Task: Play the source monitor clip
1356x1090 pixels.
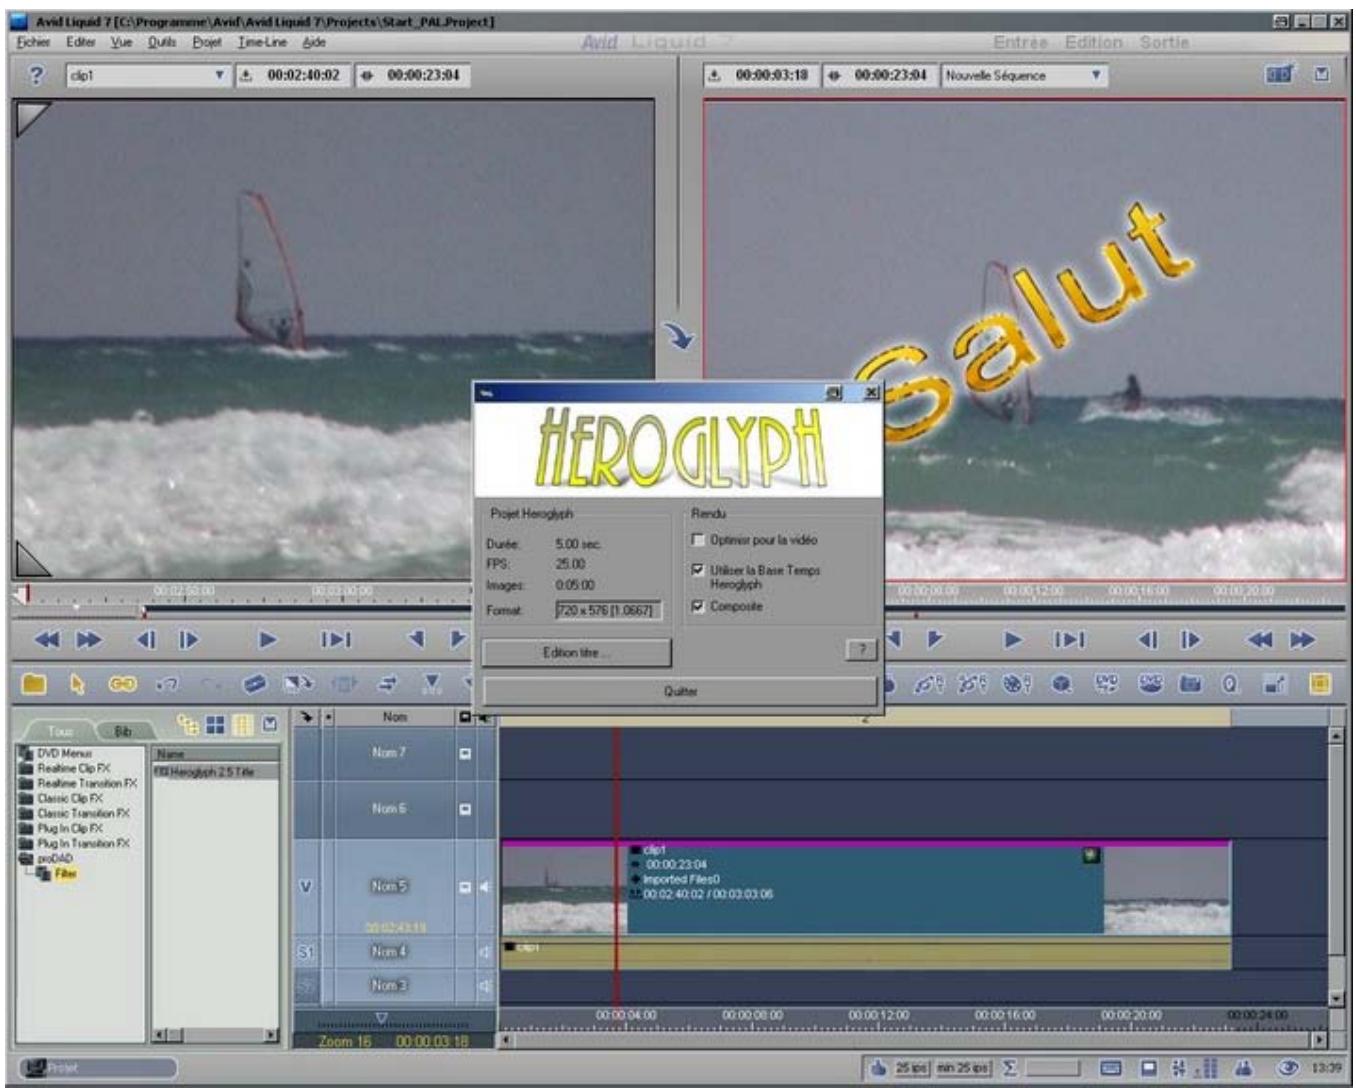Action: click(267, 639)
